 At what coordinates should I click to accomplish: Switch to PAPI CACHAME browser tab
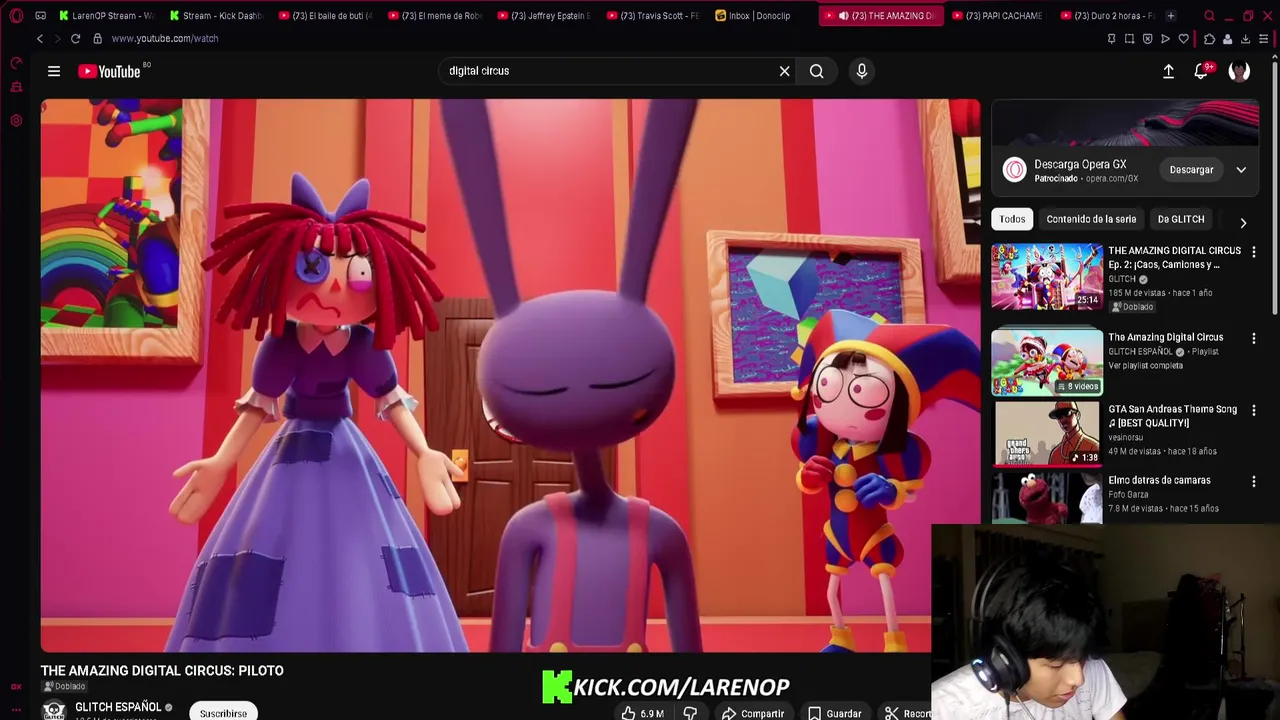(1001, 16)
